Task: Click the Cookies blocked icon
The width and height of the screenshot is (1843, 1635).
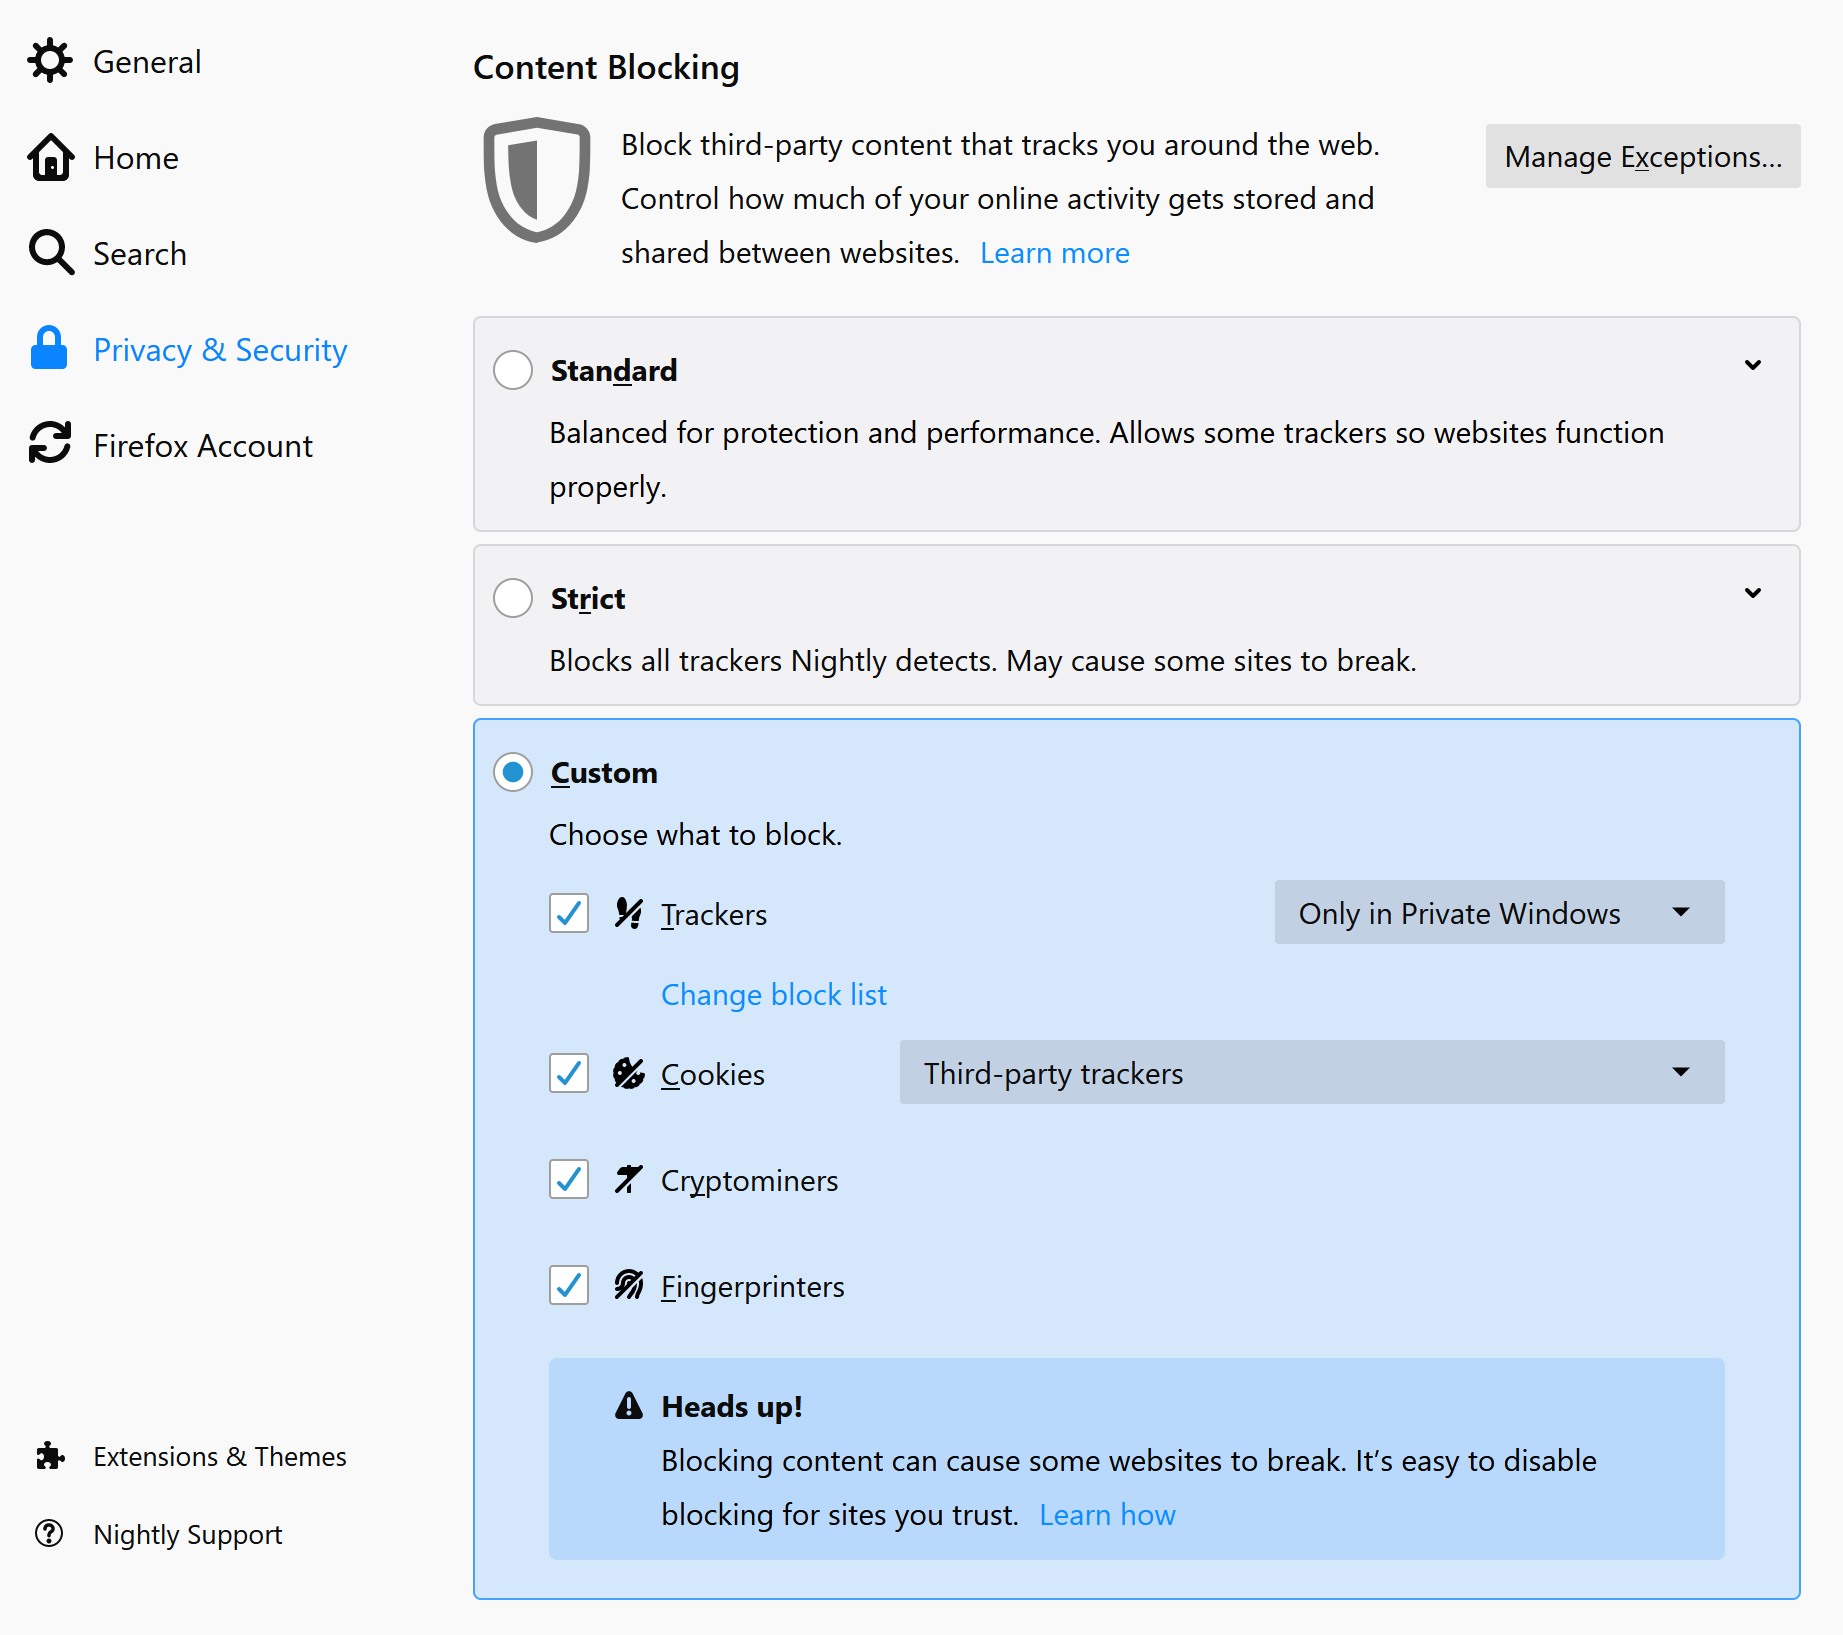Action: [629, 1073]
